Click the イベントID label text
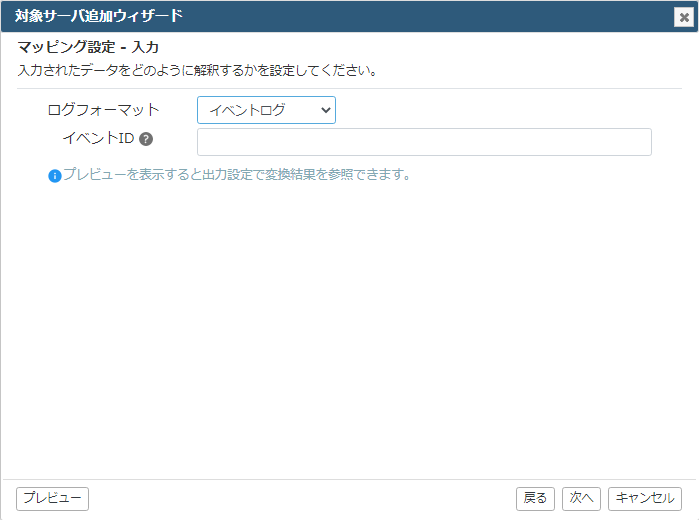Screen dimensions: 699x520 pos(99,138)
